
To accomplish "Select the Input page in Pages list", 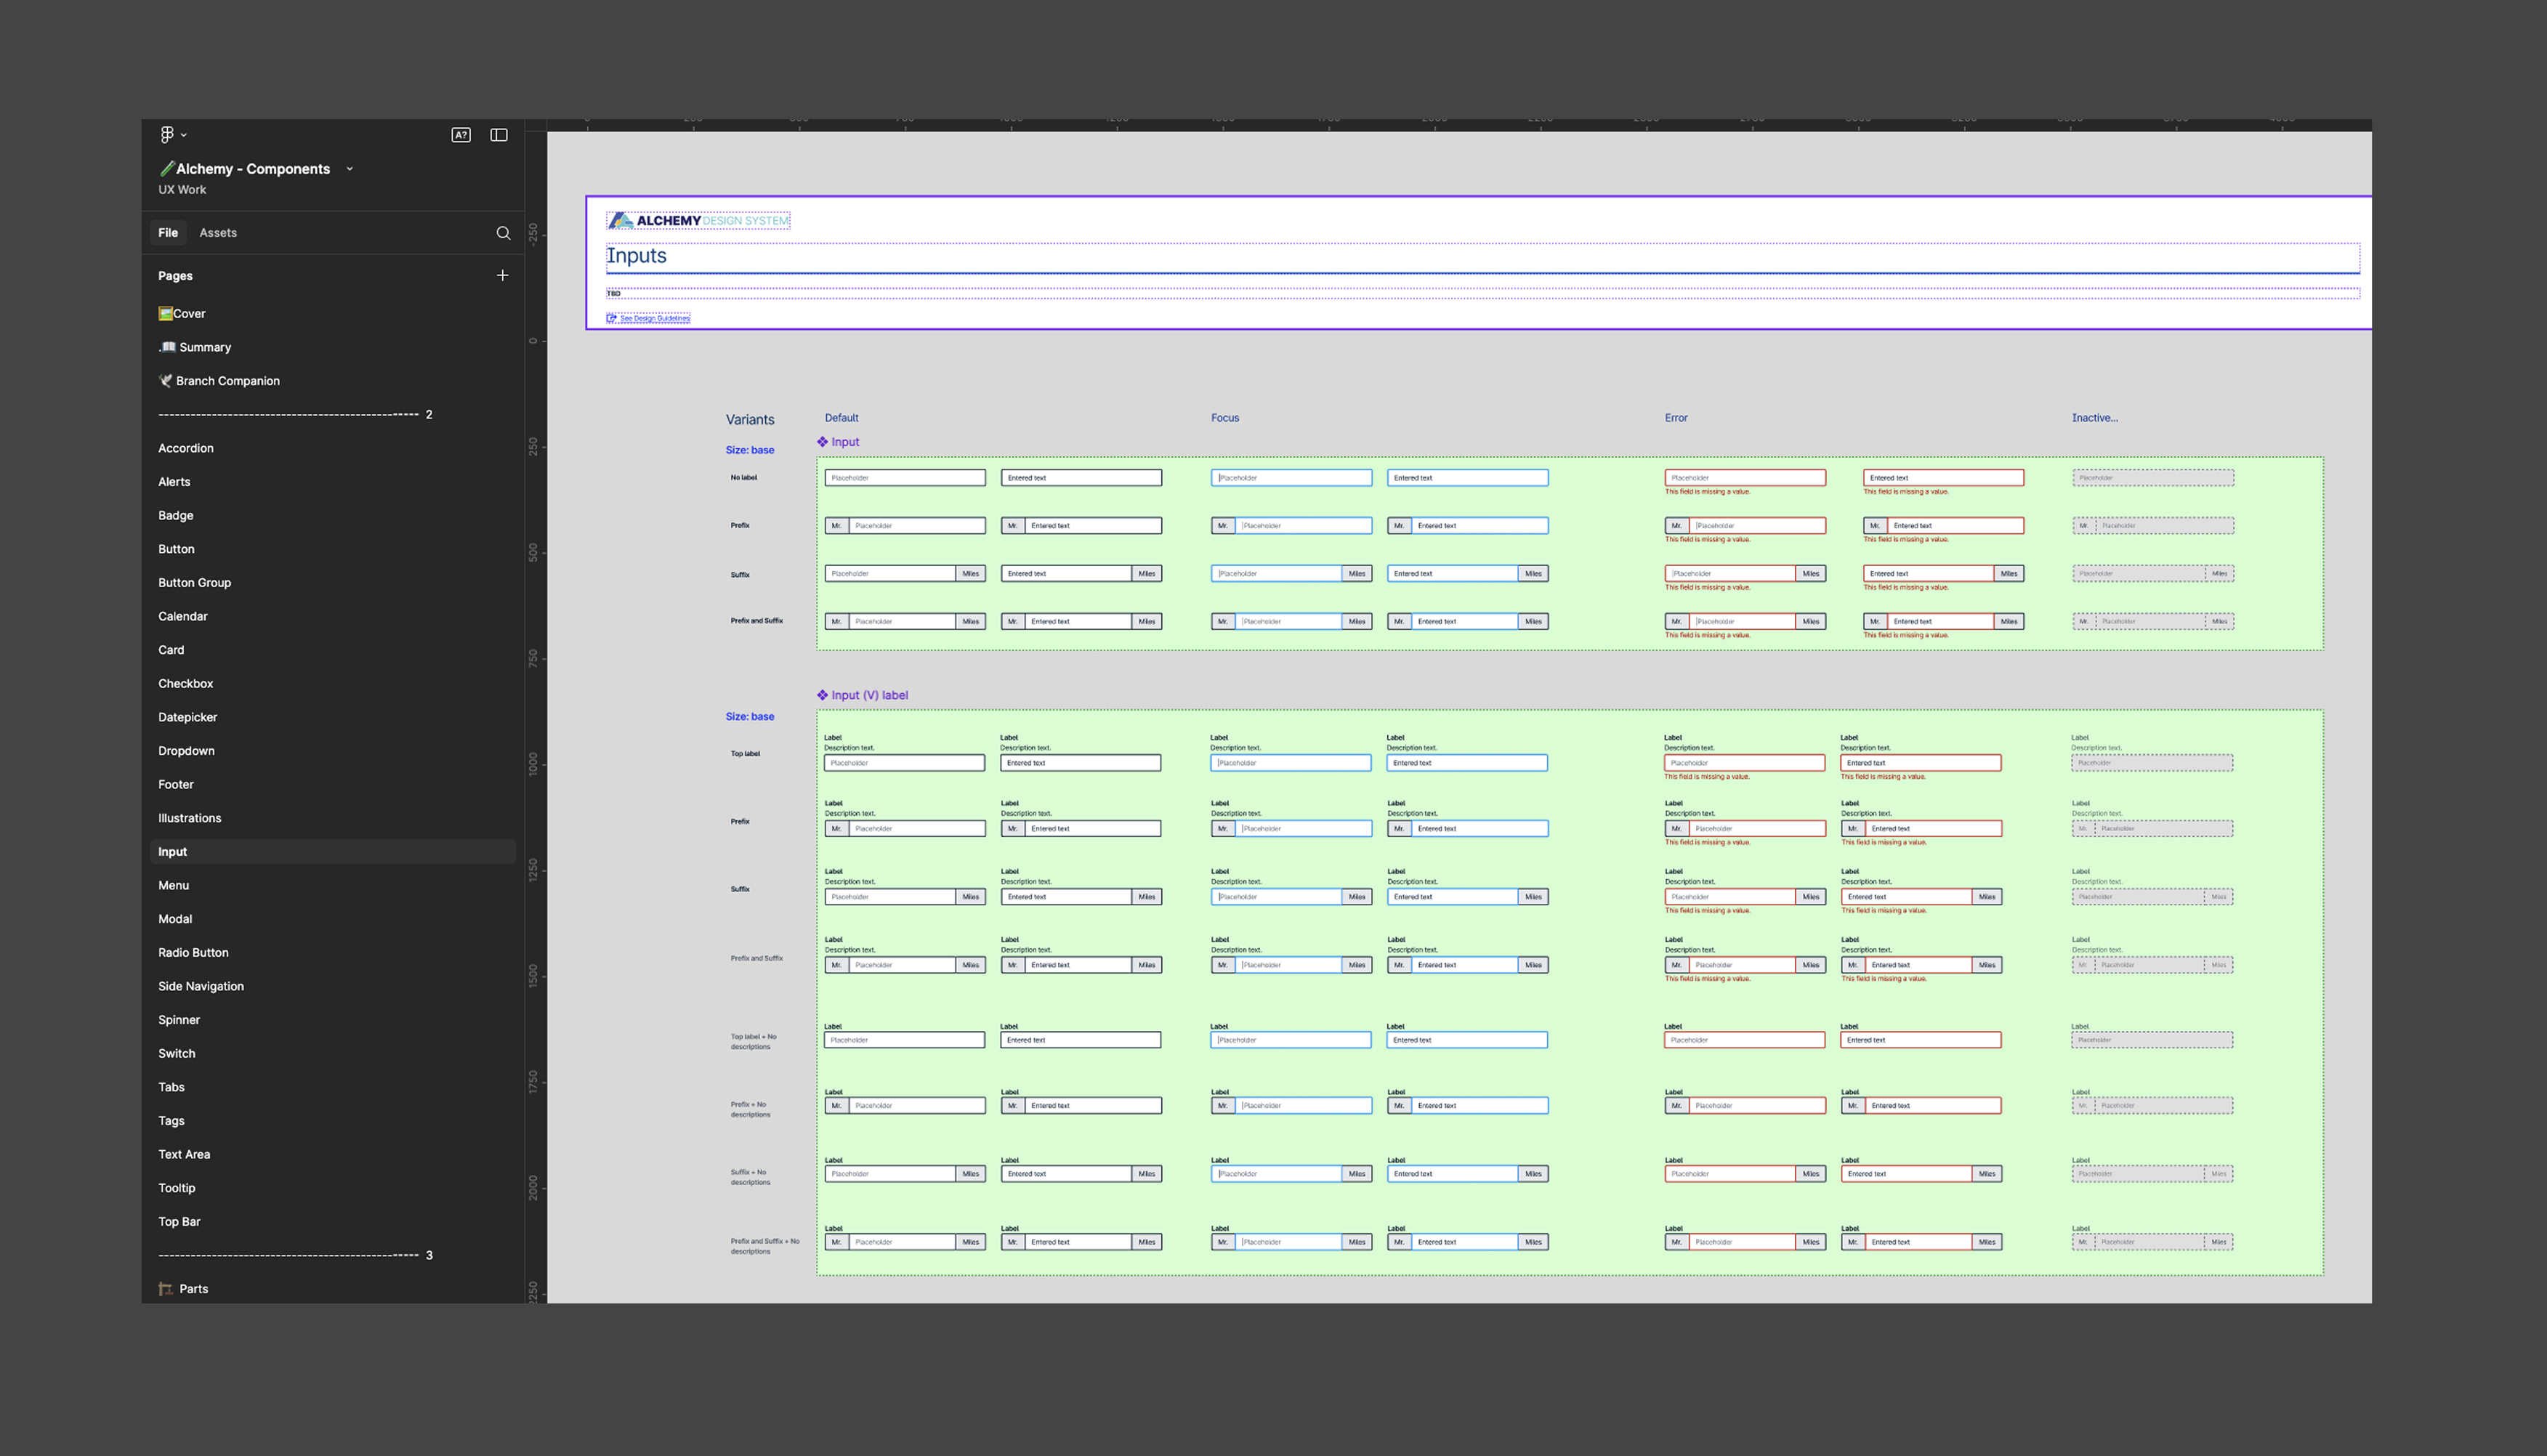I will [172, 851].
